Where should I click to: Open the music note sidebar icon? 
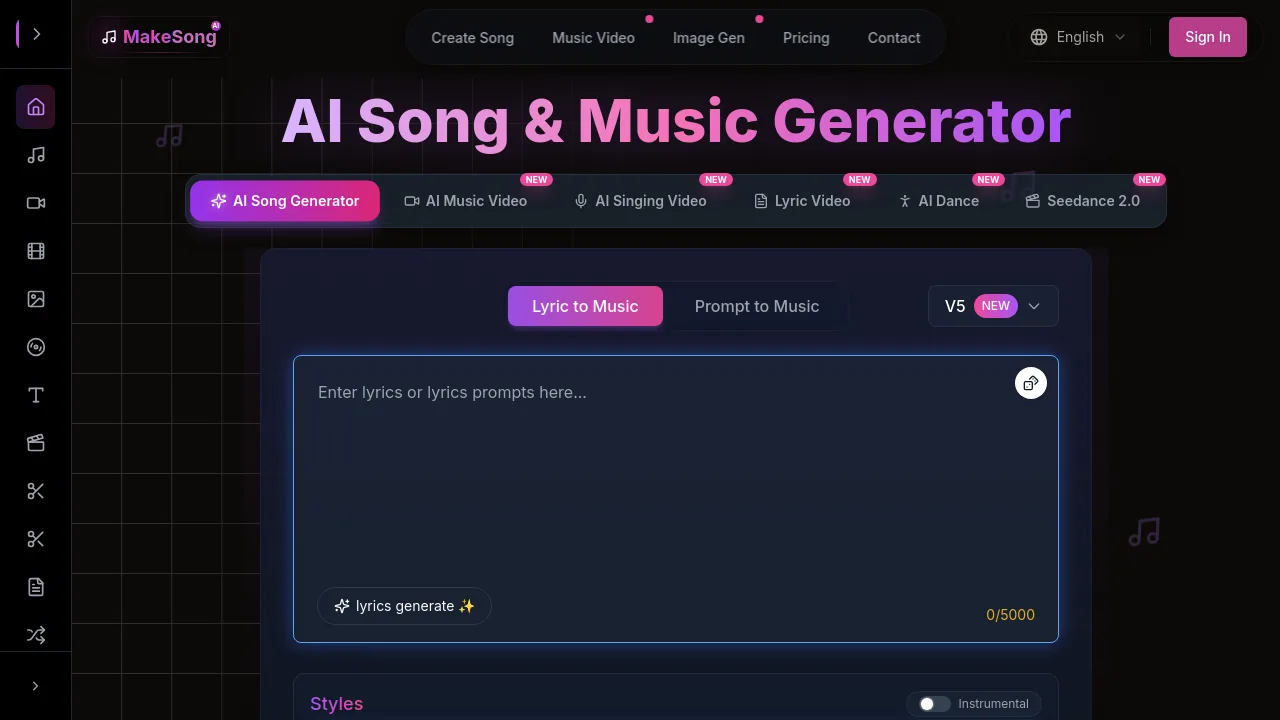tap(35, 155)
